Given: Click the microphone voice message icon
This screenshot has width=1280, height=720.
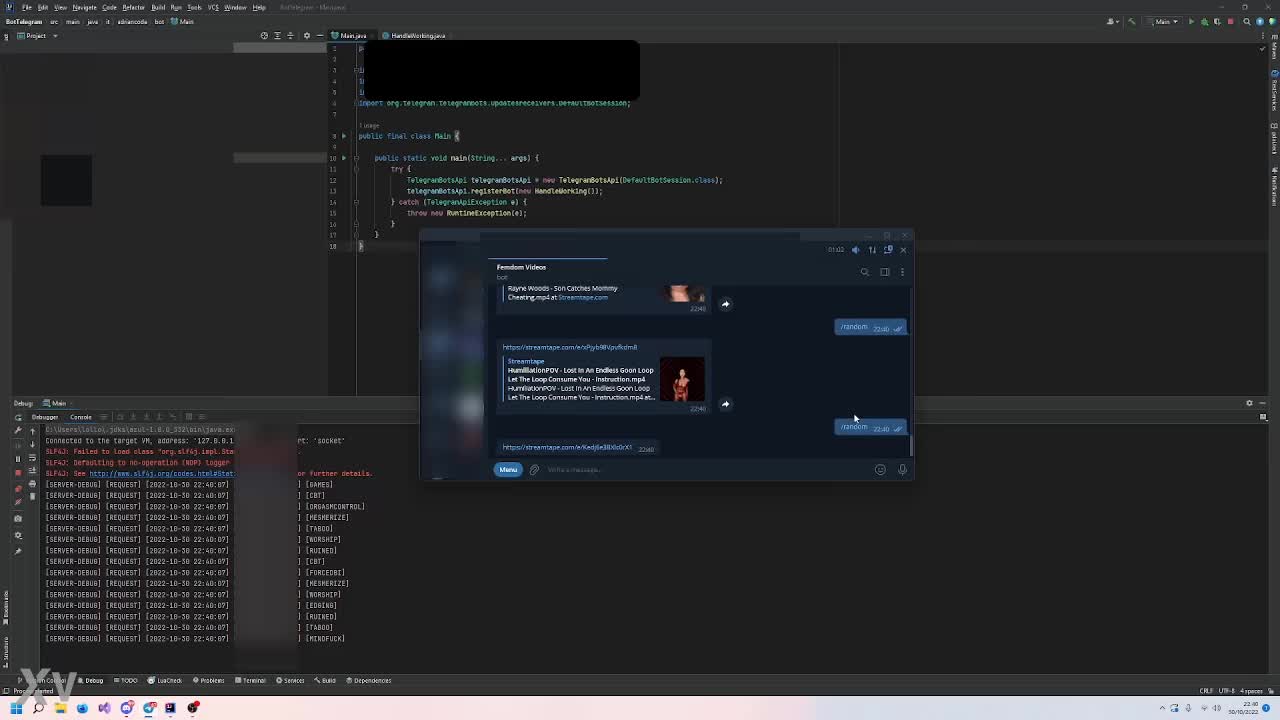Looking at the screenshot, I should (x=902, y=470).
